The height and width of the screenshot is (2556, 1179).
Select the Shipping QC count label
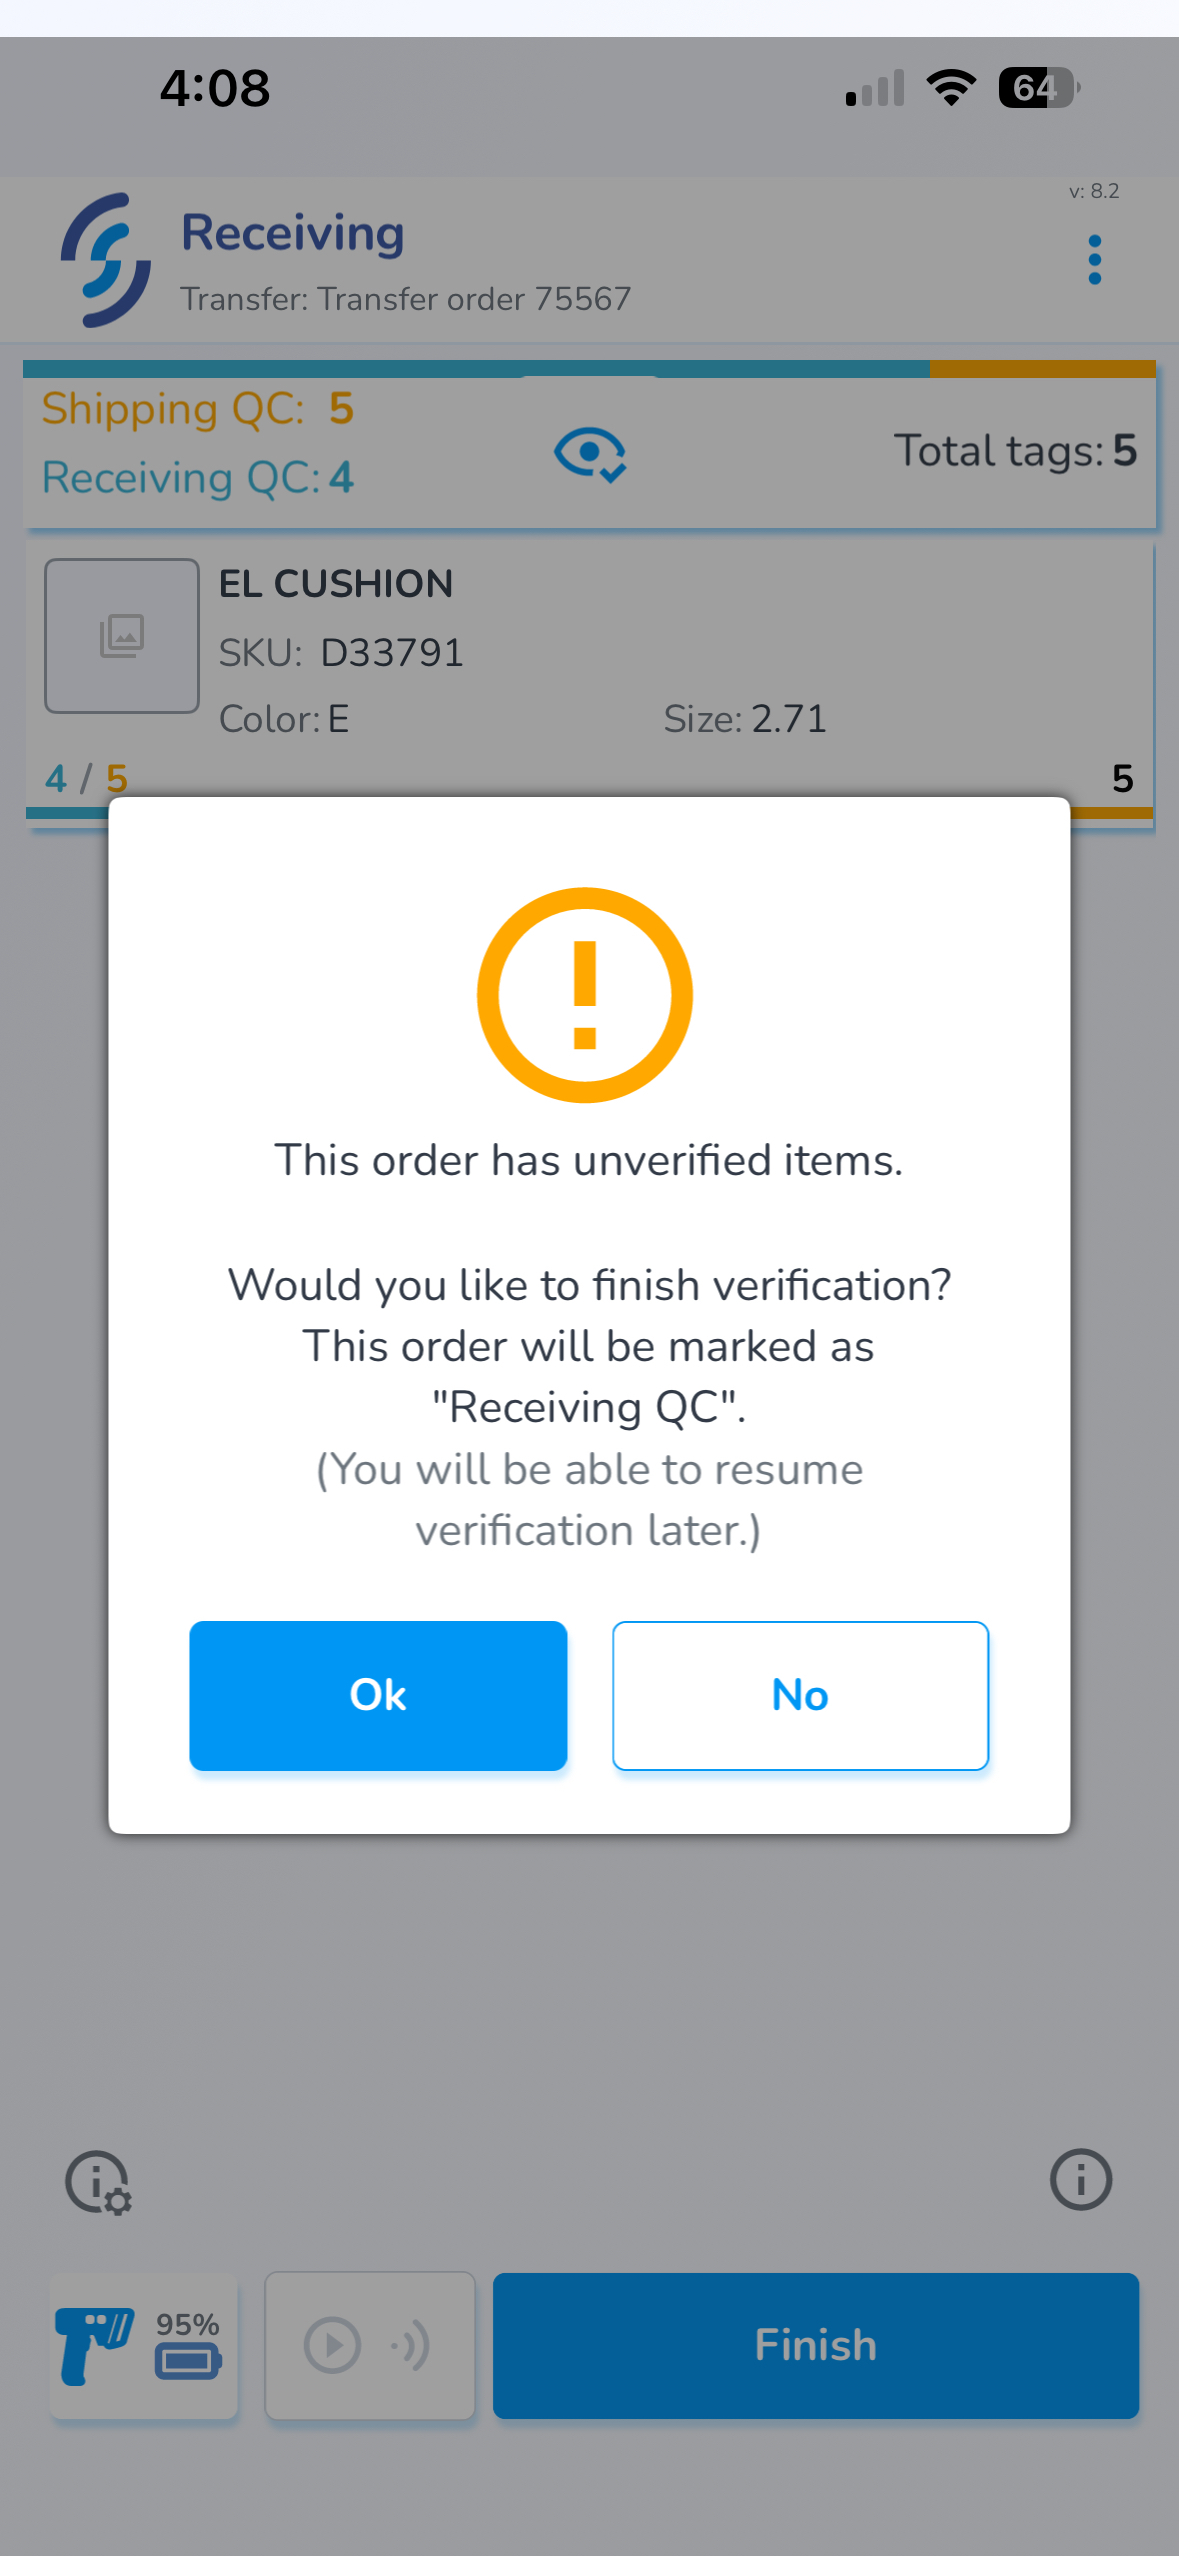tap(198, 409)
